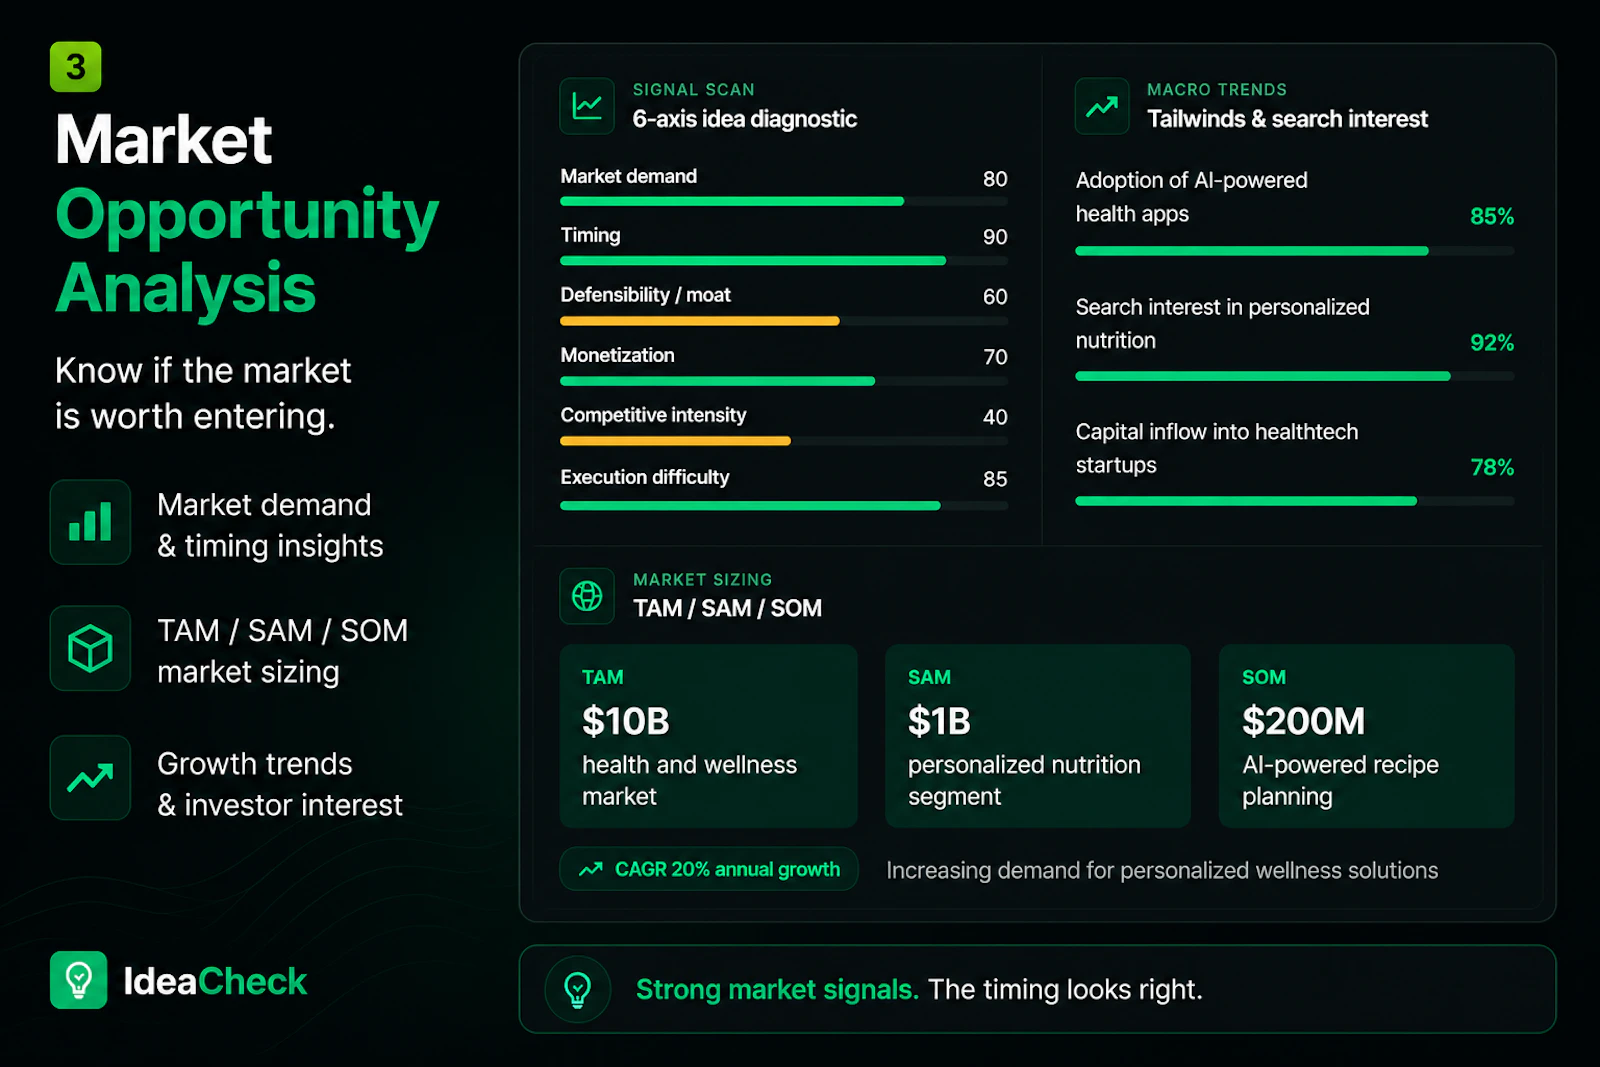Screen dimensions: 1600x1067
Task: Click the green number 3 badge
Action: click(76, 67)
